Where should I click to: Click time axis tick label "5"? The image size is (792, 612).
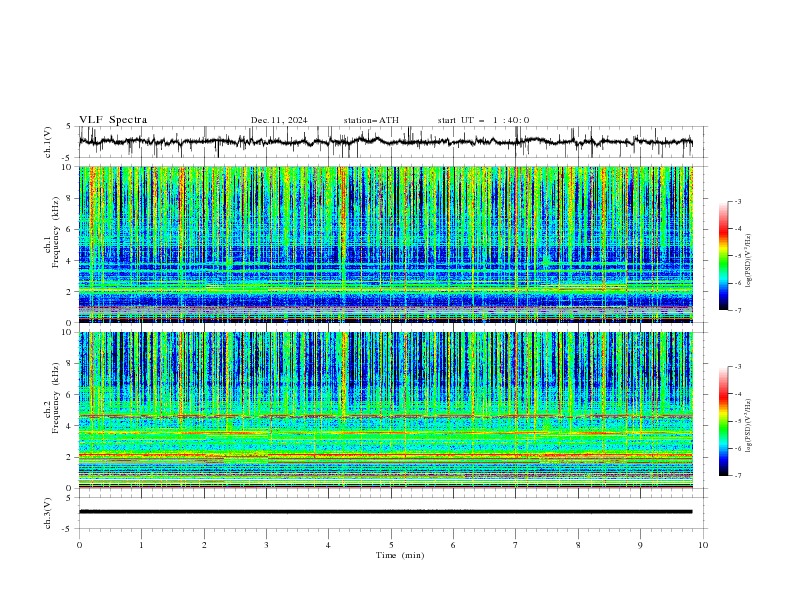(x=391, y=545)
